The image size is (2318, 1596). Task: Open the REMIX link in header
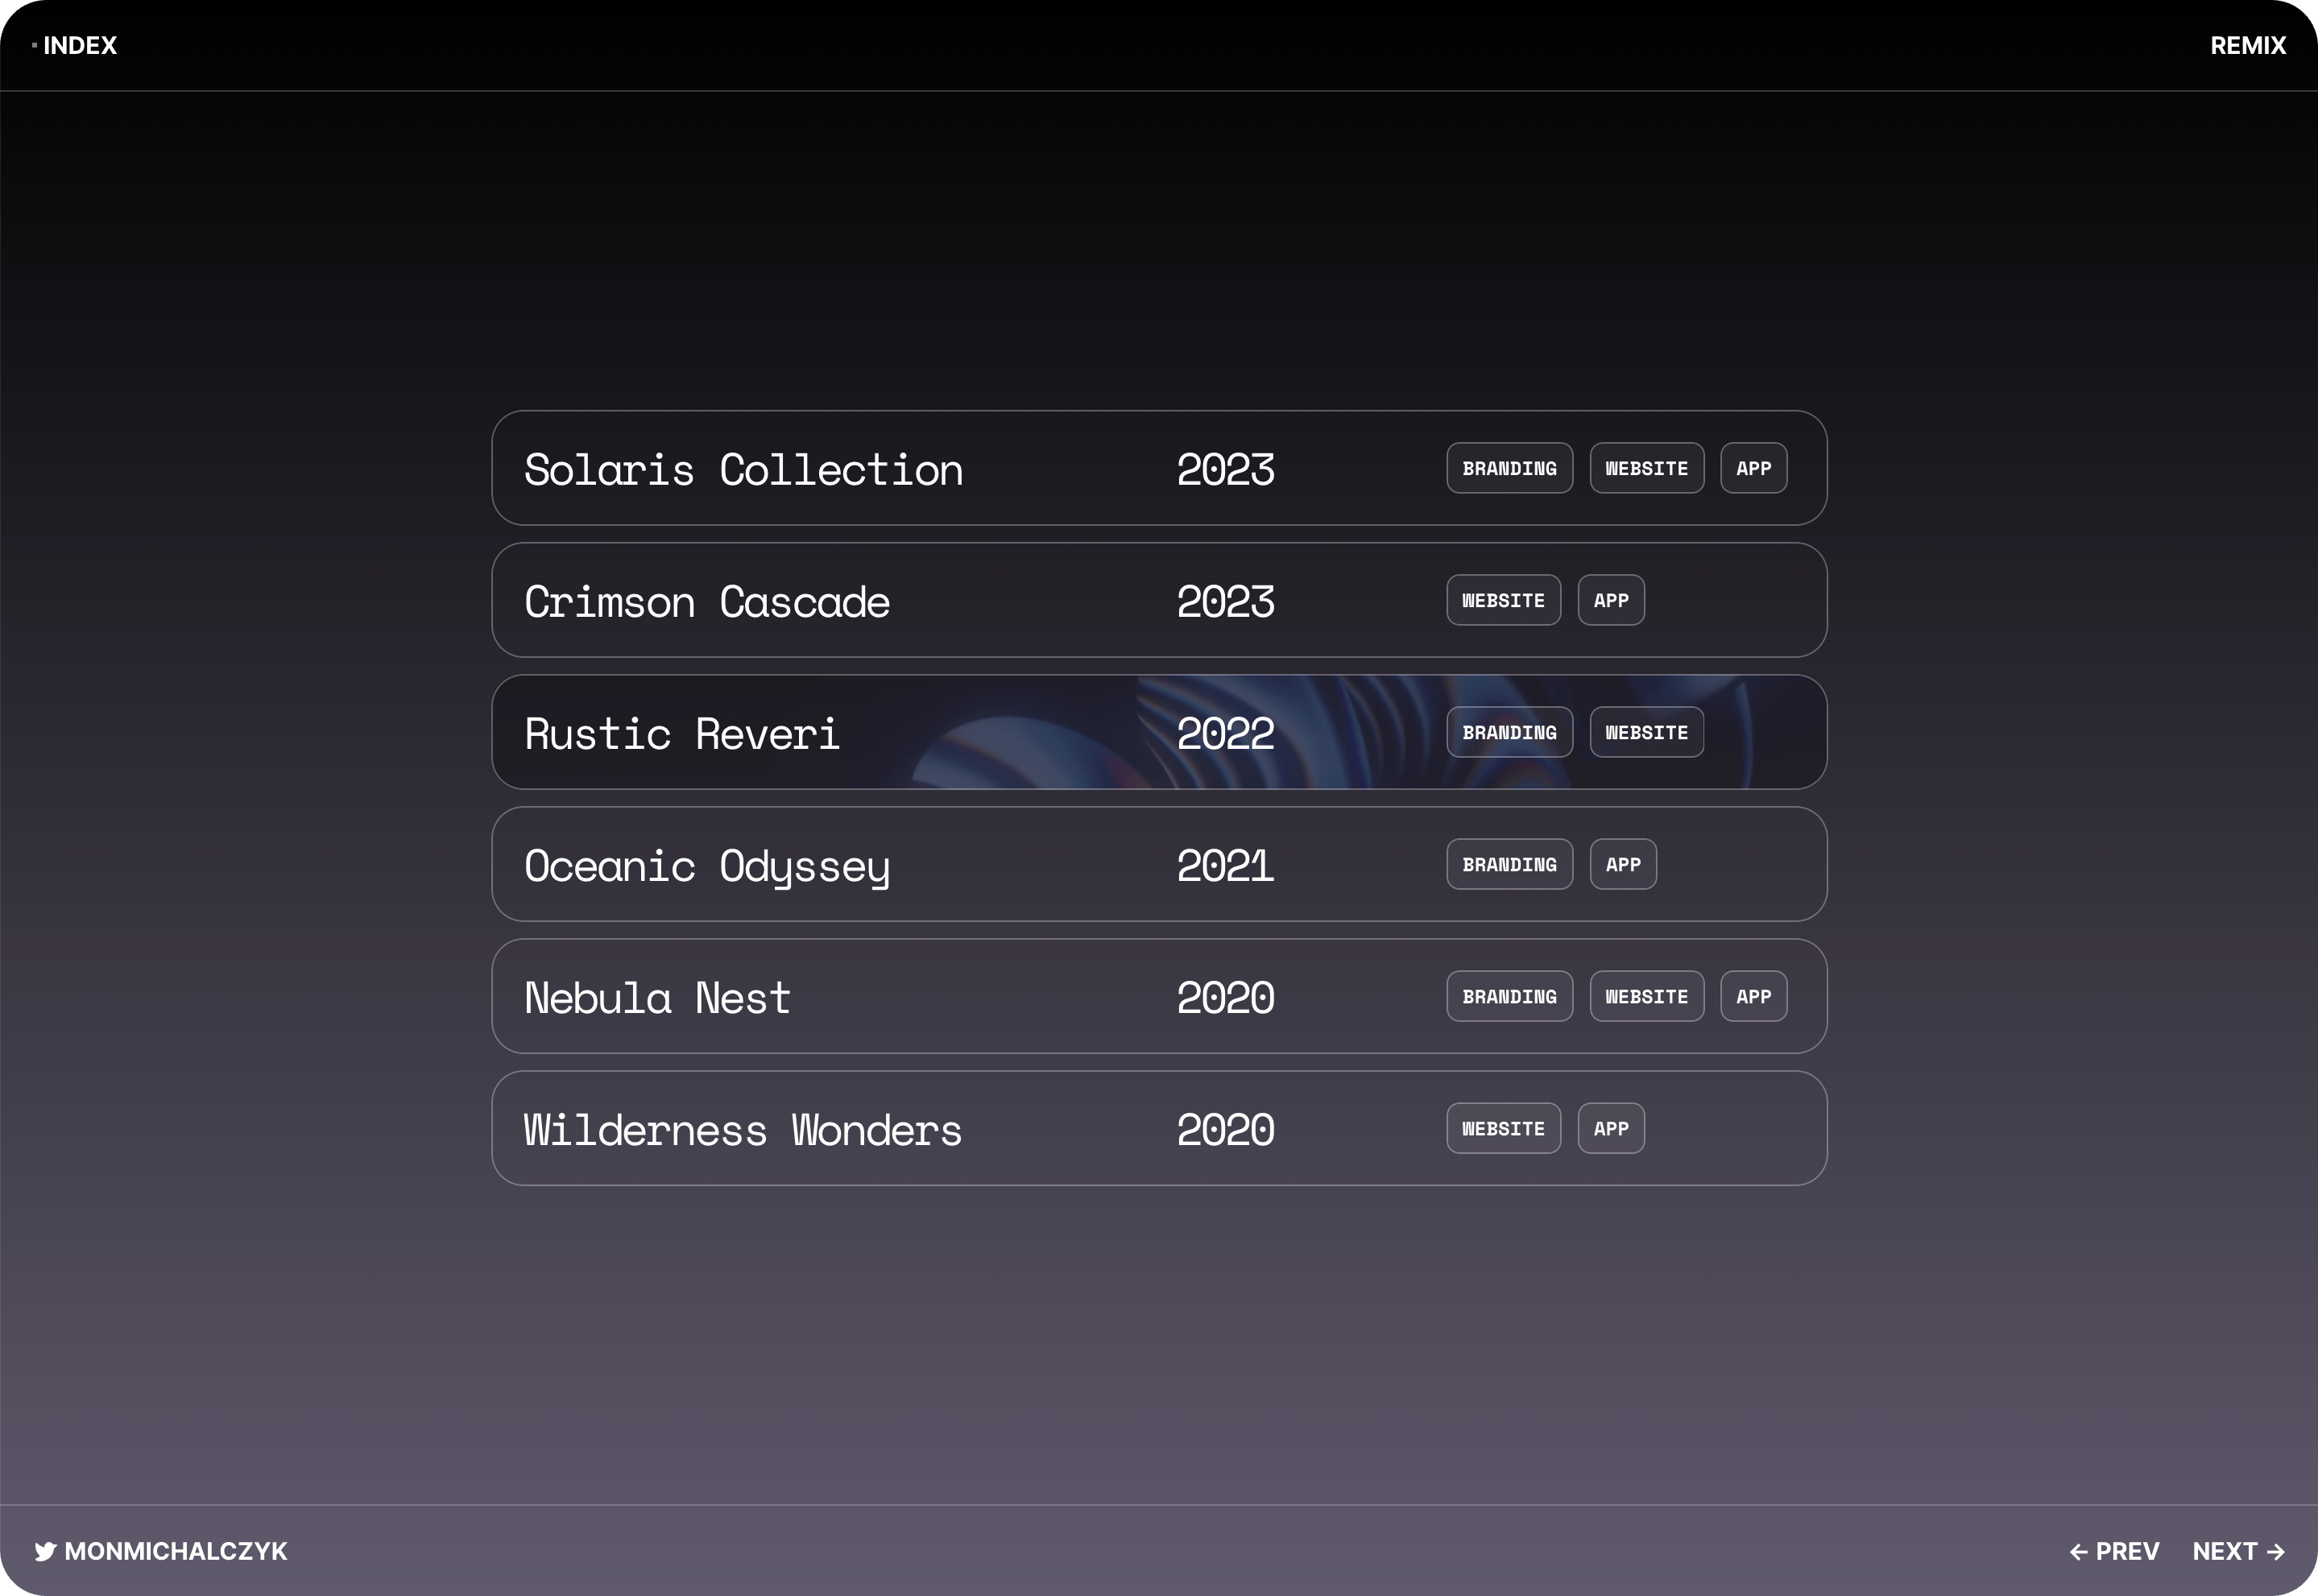pos(2248,45)
